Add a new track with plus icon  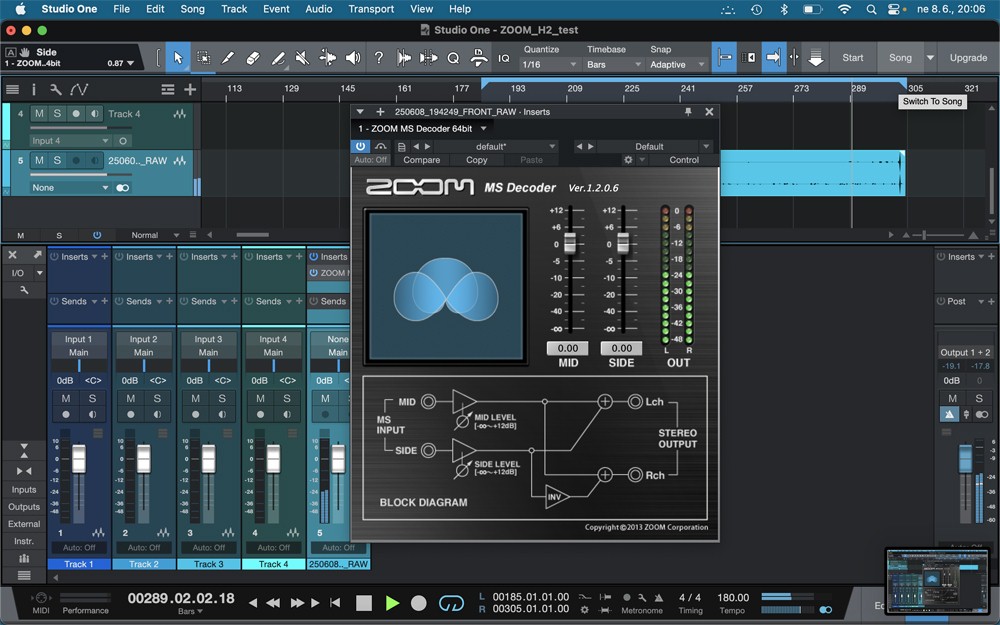[x=190, y=89]
